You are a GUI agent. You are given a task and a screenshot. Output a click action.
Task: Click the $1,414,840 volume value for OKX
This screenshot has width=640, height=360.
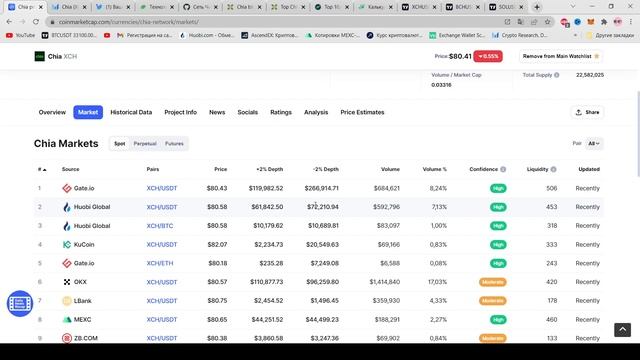384,282
